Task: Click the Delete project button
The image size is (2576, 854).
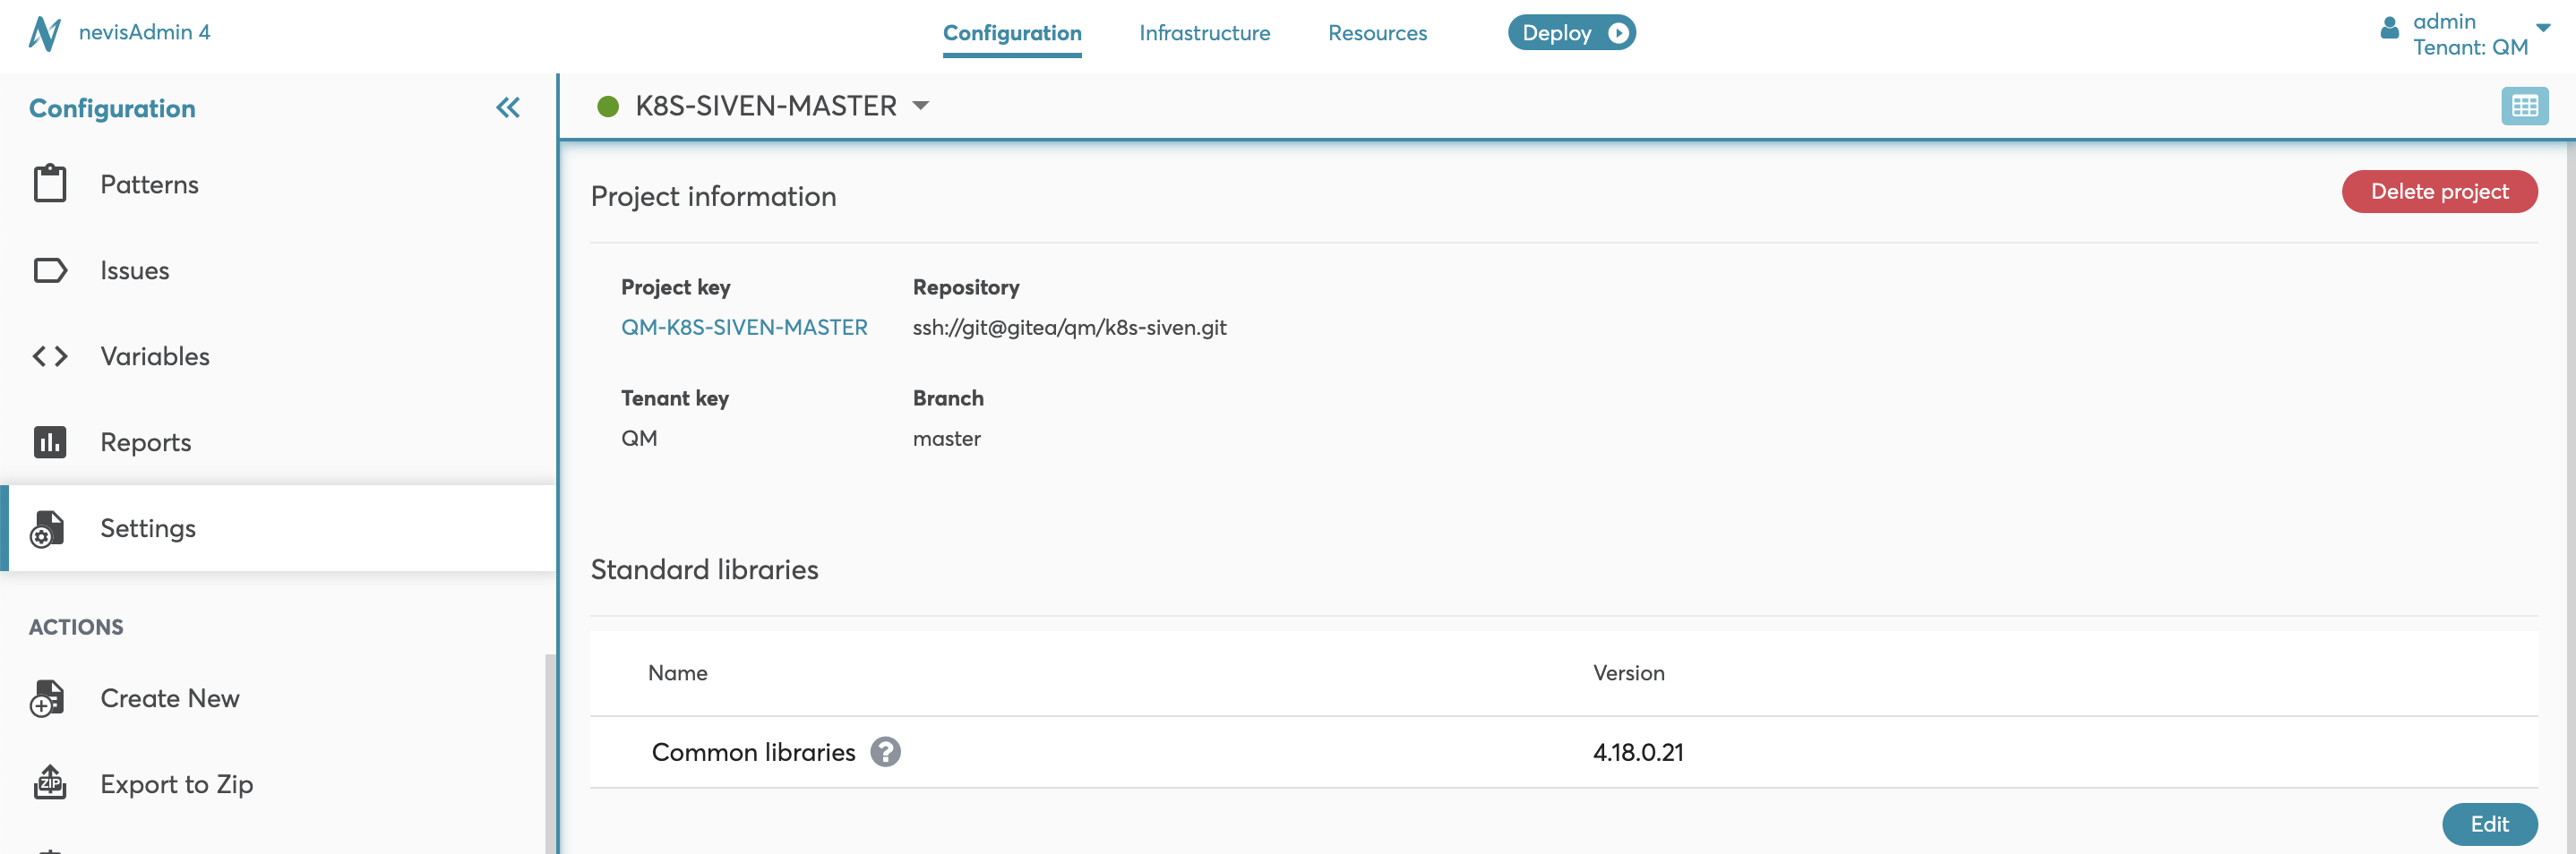Action: pos(2439,192)
